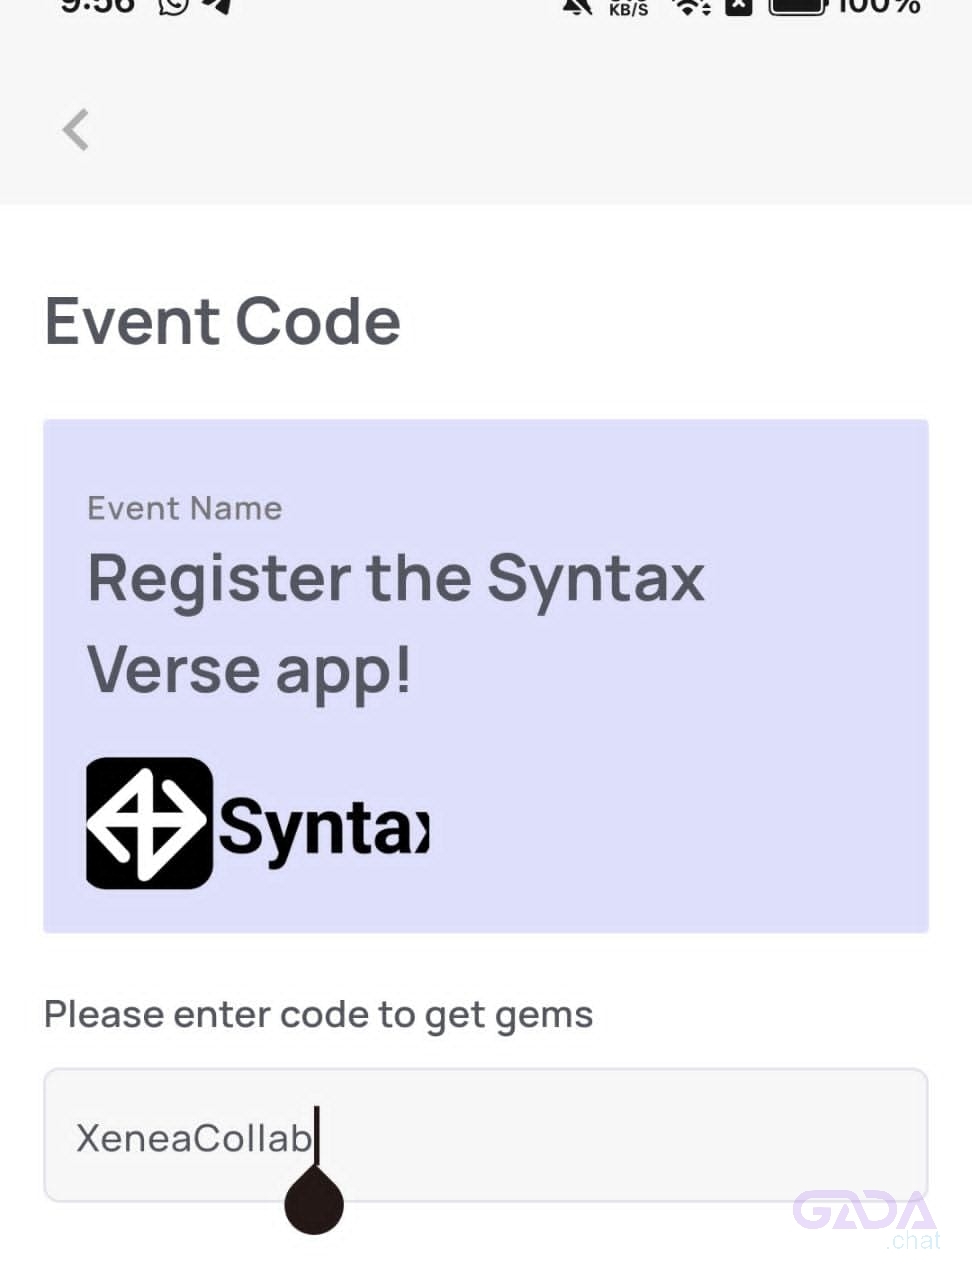Click the XeneaCollab text in the field
This screenshot has height=1280, width=972.
[194, 1138]
